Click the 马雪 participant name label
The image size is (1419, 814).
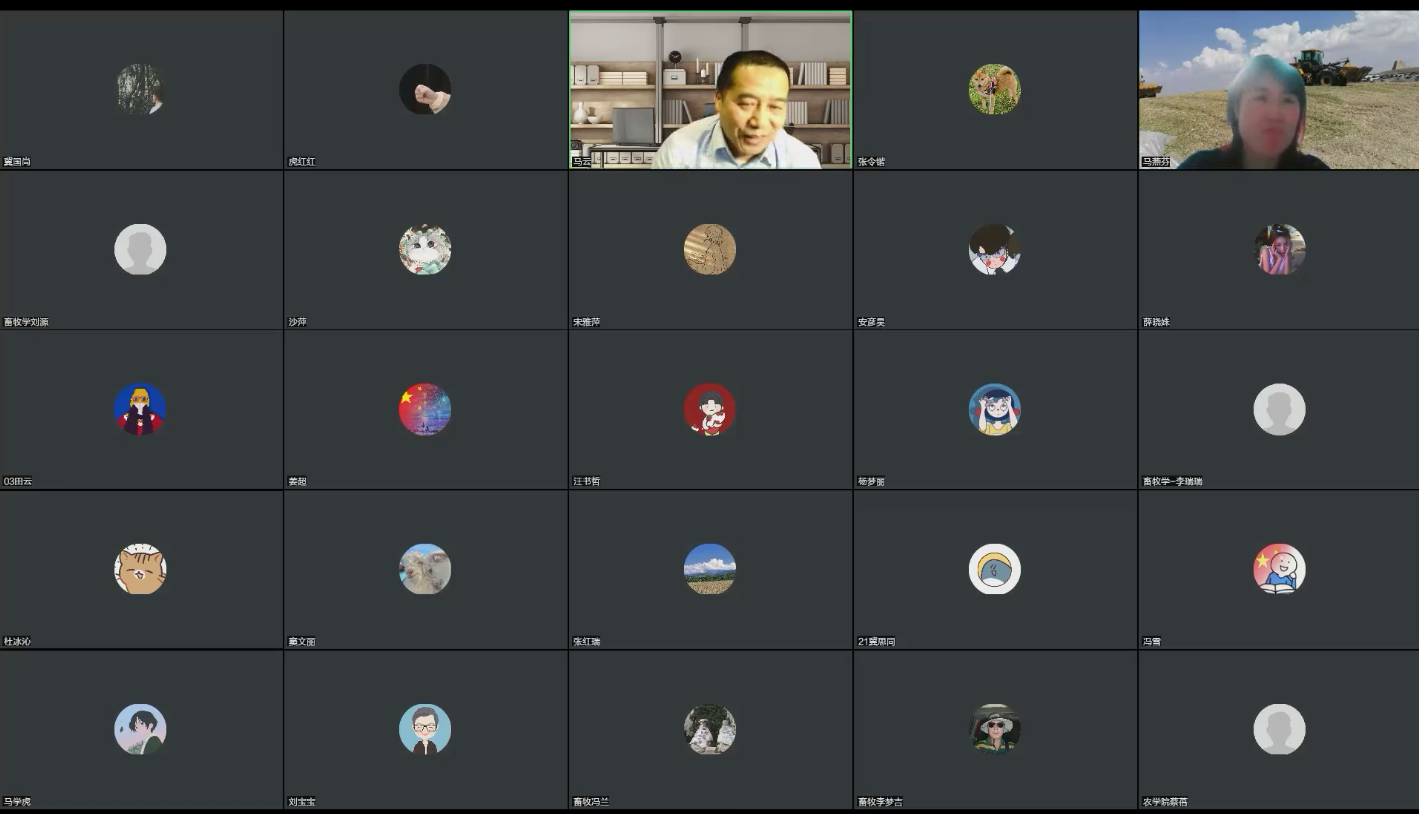(1152, 642)
